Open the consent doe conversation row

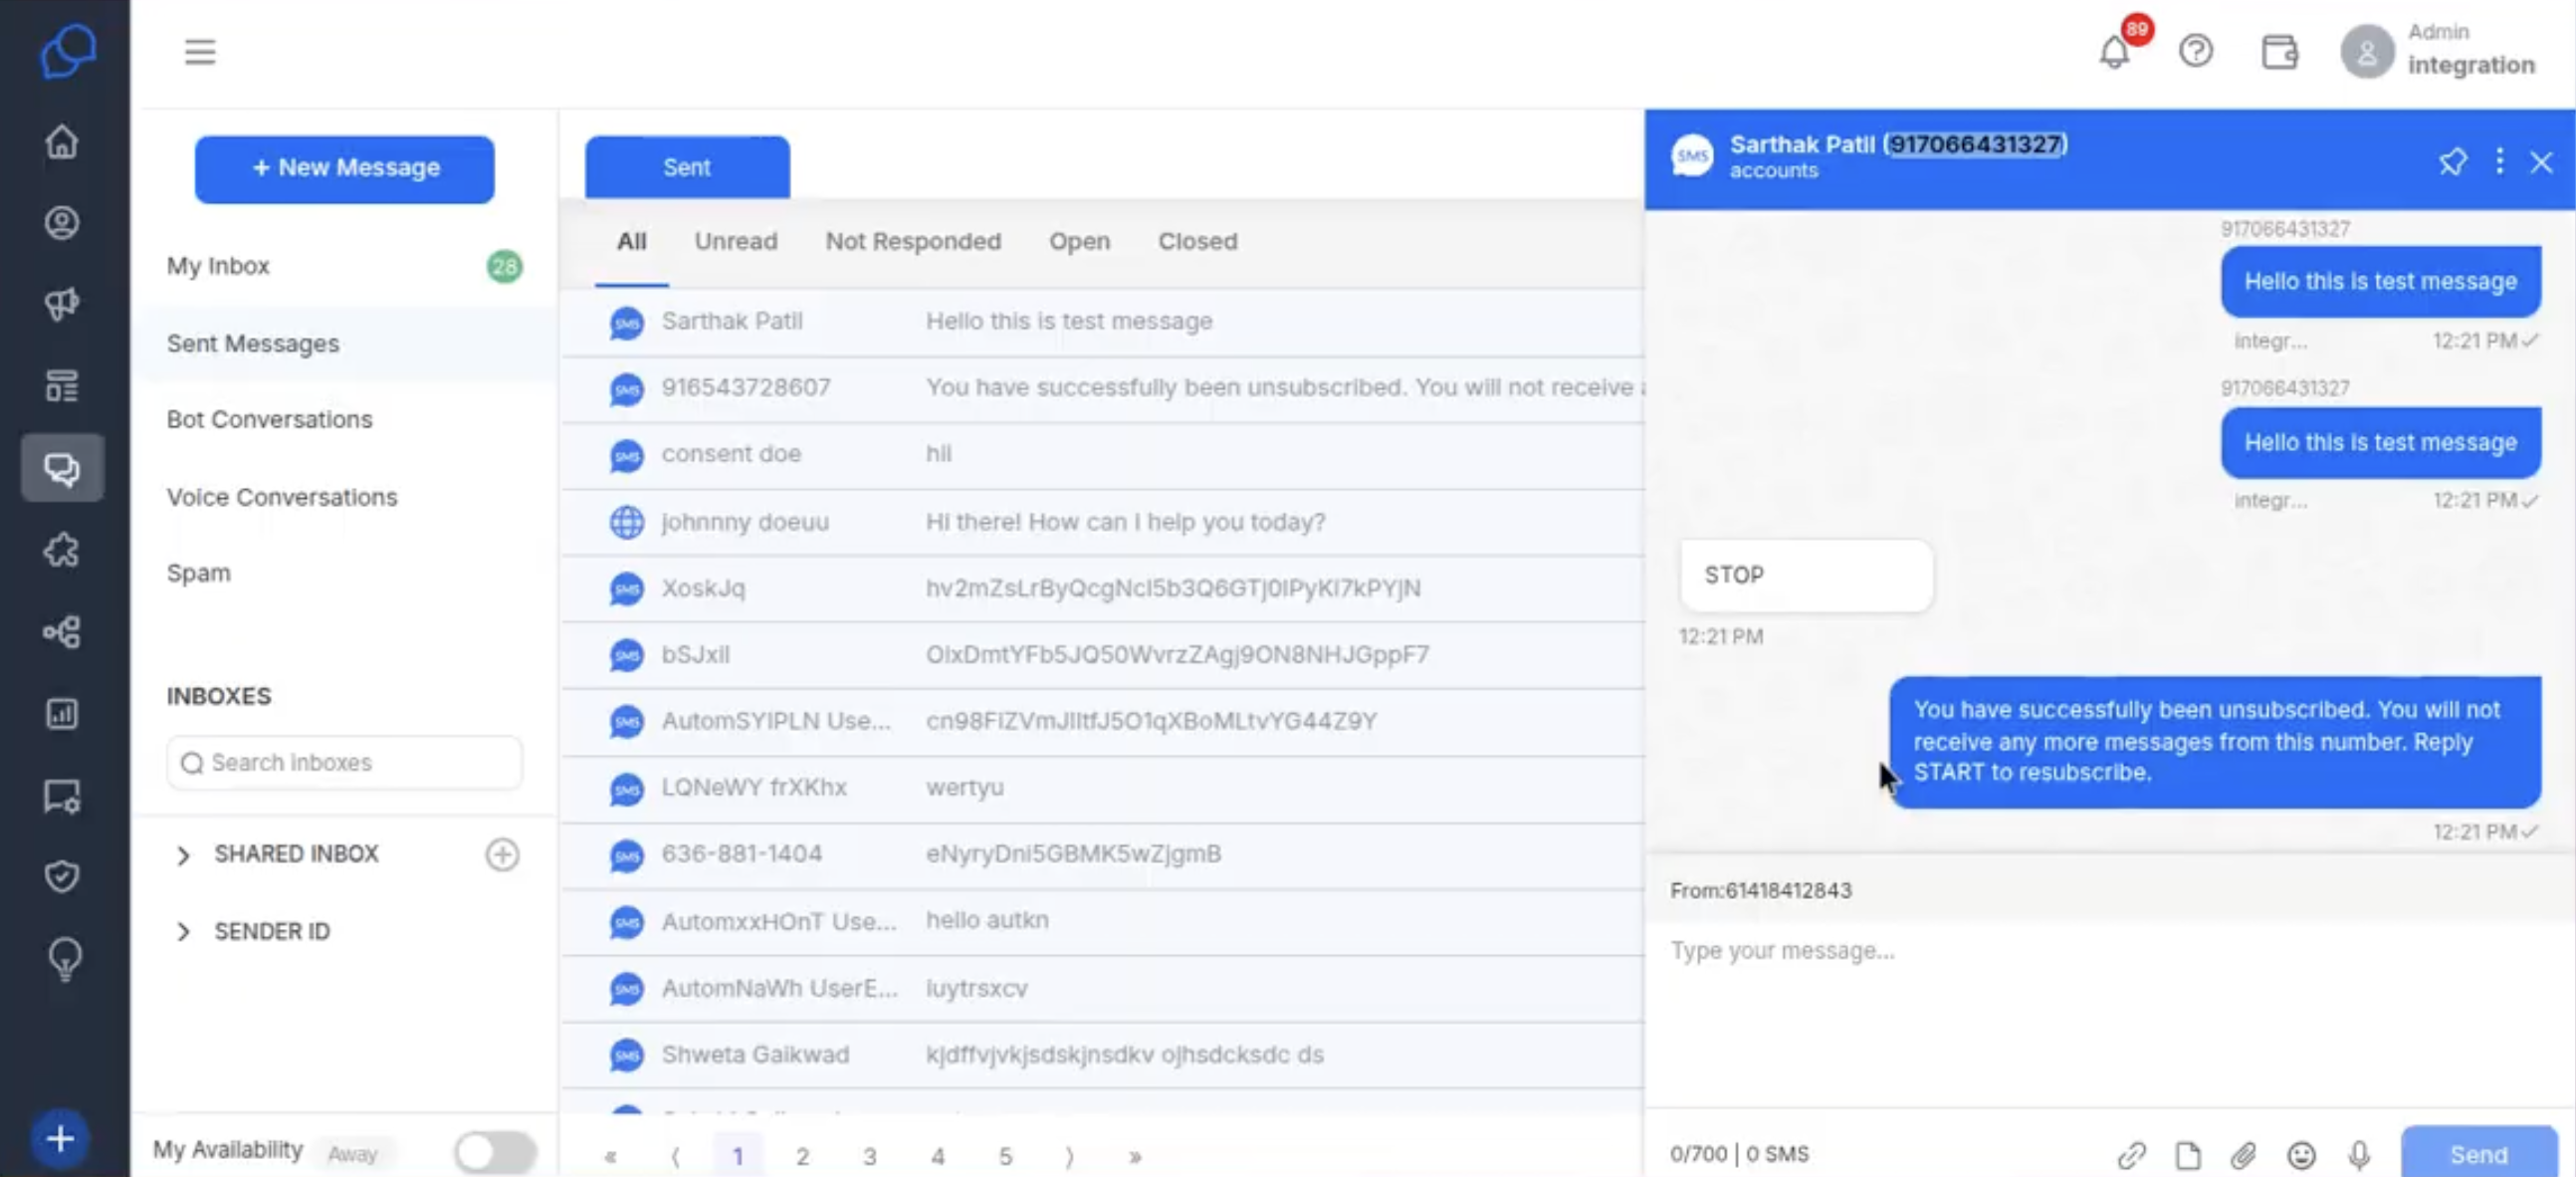click(x=1102, y=455)
